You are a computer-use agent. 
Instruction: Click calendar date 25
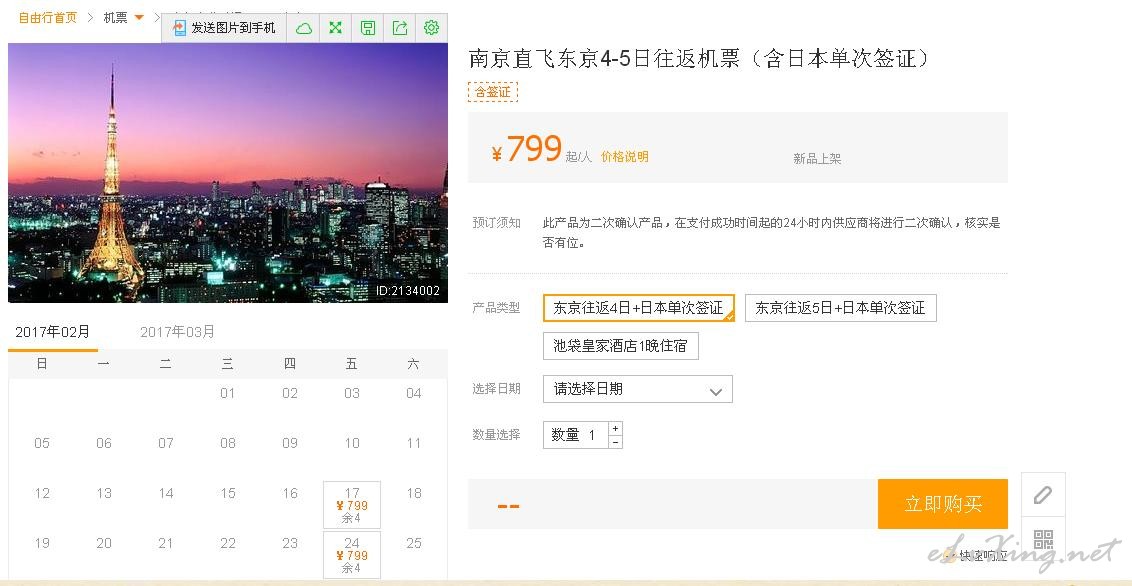pos(414,543)
